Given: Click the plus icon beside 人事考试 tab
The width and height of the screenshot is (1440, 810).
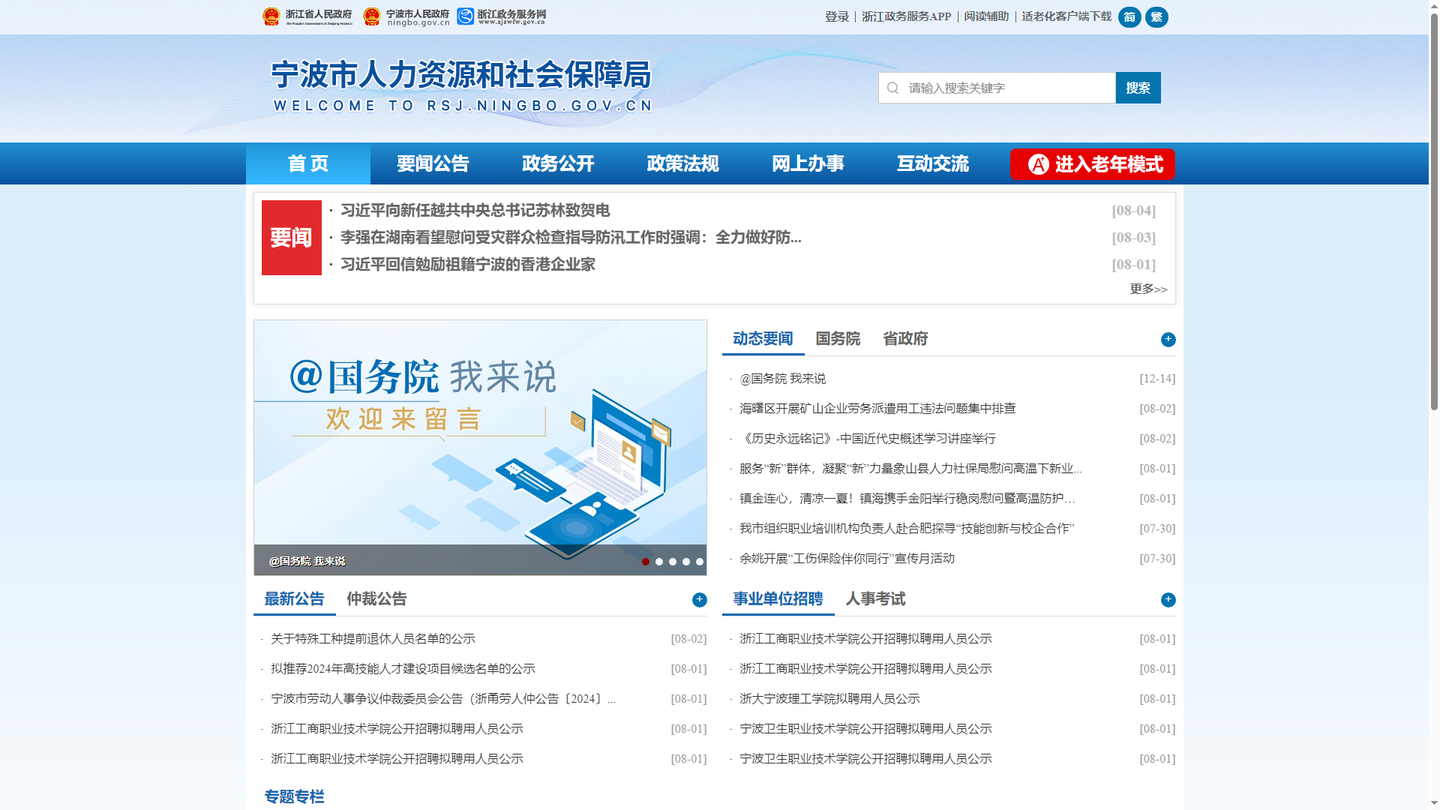Looking at the screenshot, I should [1168, 600].
